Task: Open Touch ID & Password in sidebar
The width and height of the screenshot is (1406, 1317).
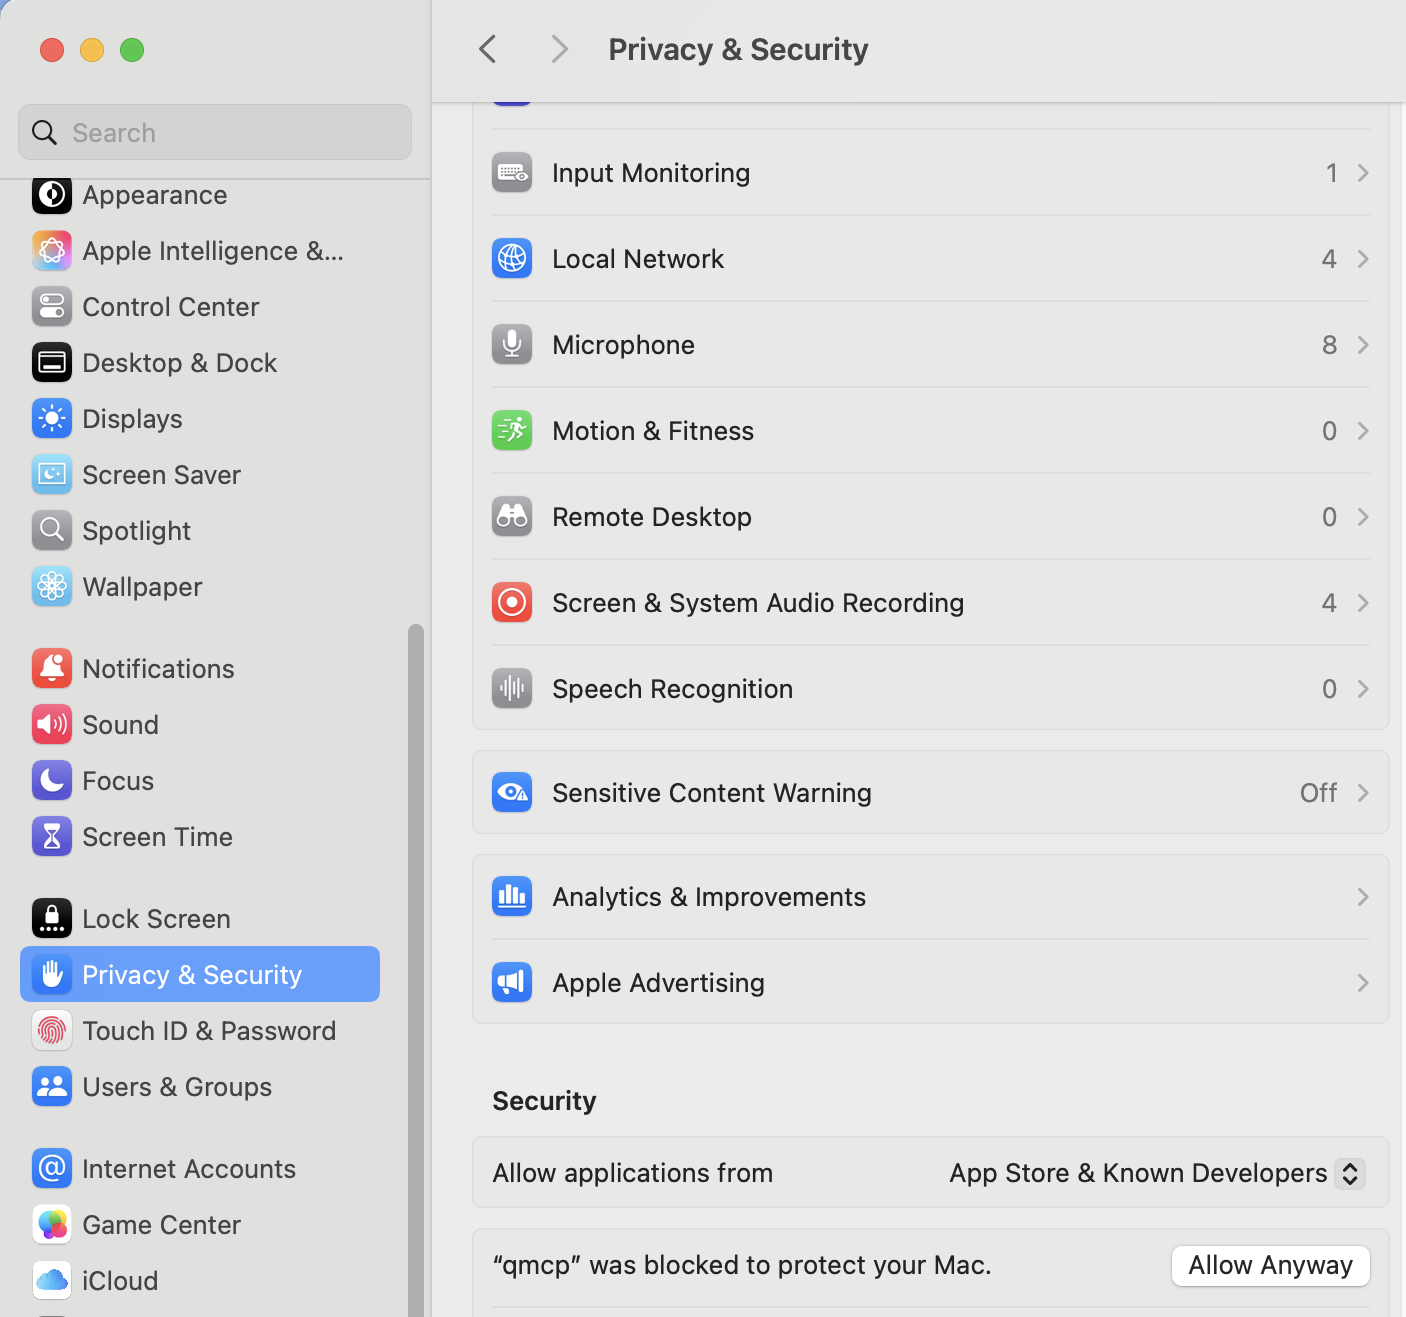Action: [208, 1031]
